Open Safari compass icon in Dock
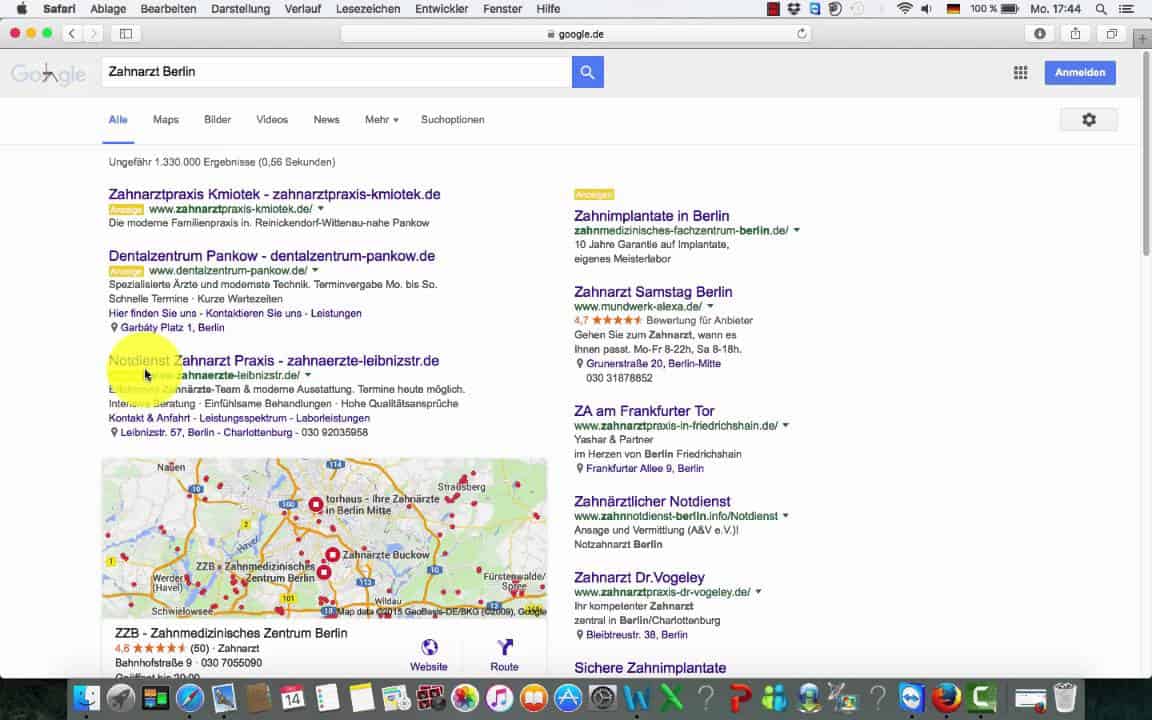 pos(190,698)
